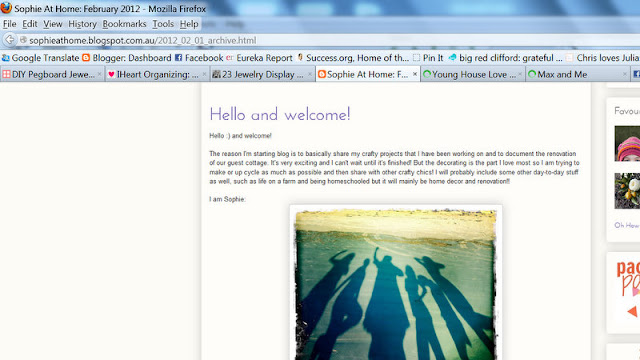
Task: Open Success.org, Home of th... bookmark
Action: pyautogui.click(x=353, y=58)
